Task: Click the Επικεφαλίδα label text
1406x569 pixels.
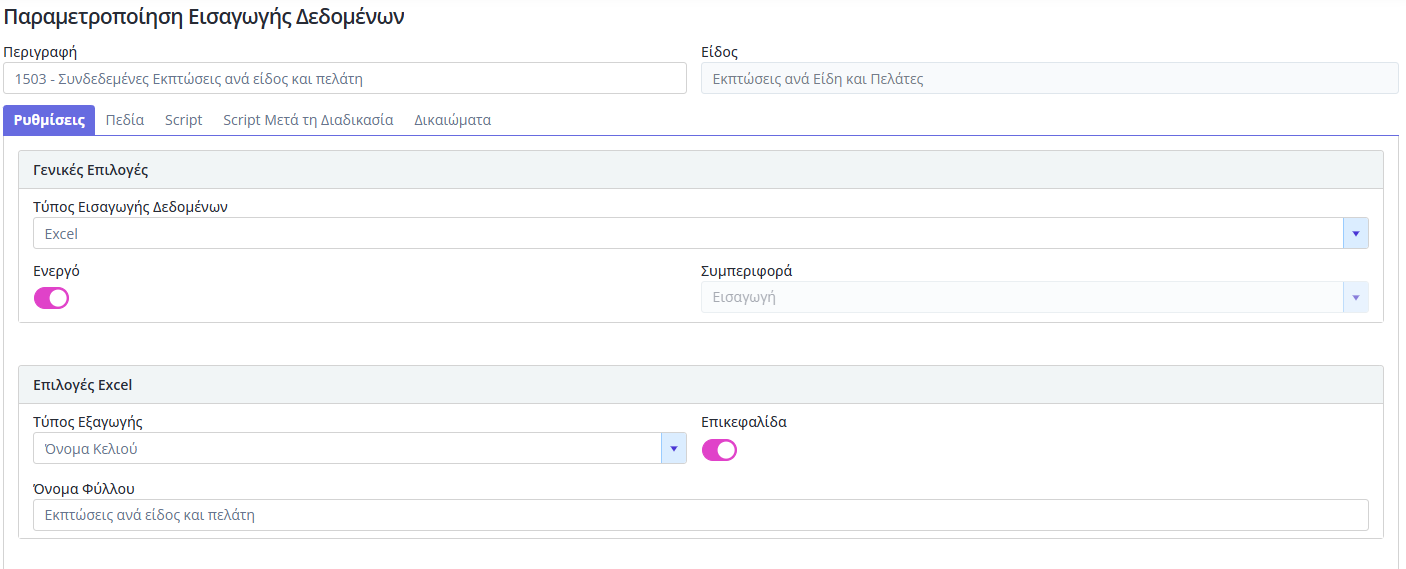Action: (744, 422)
